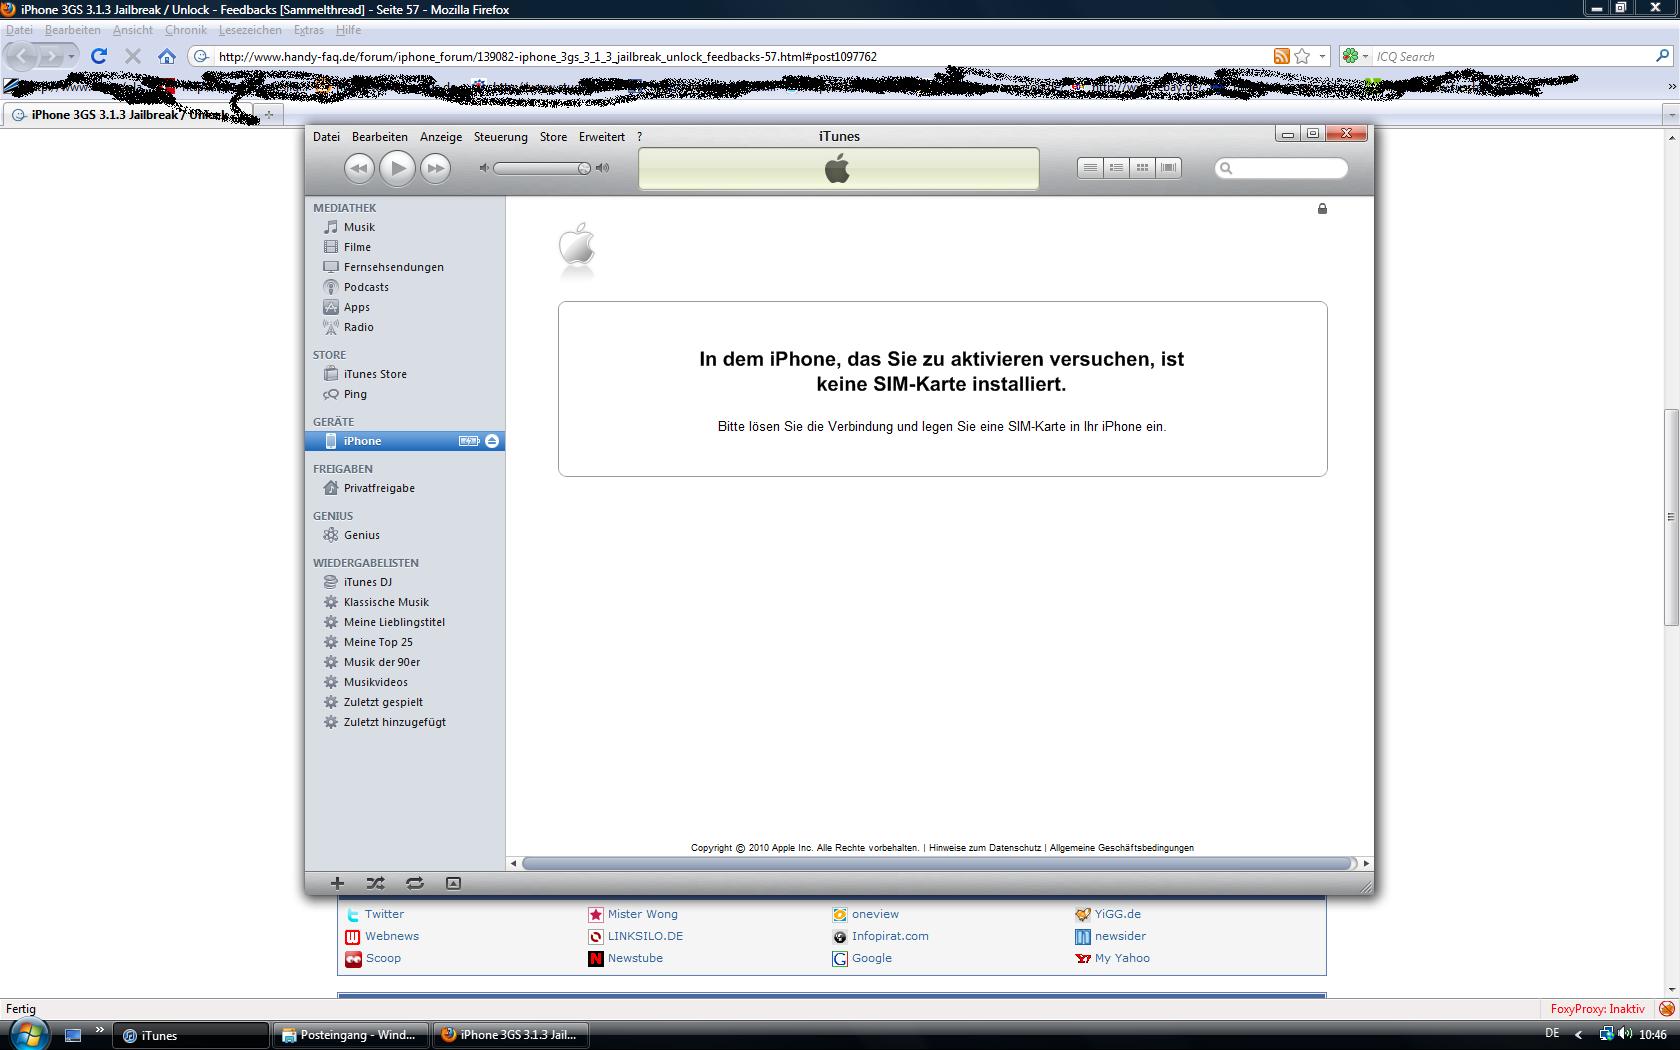1680x1050 pixels.
Task: Click the taskbar volume icon
Action: pyautogui.click(x=1624, y=1034)
